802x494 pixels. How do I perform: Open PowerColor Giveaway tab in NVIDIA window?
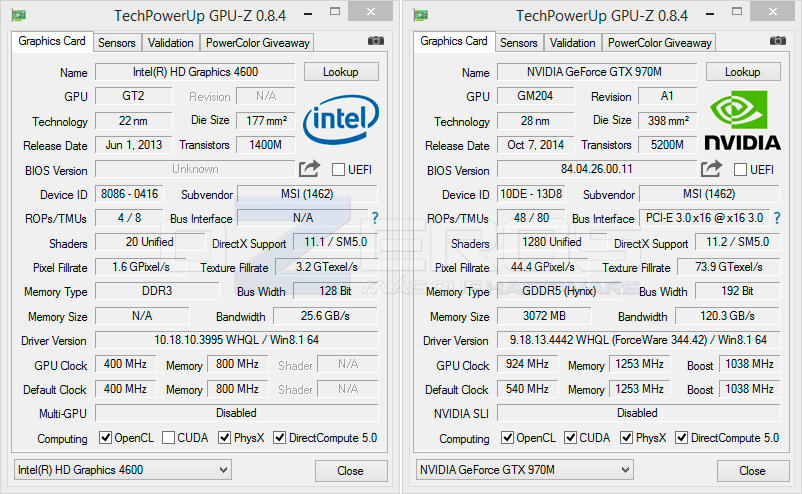click(x=659, y=43)
